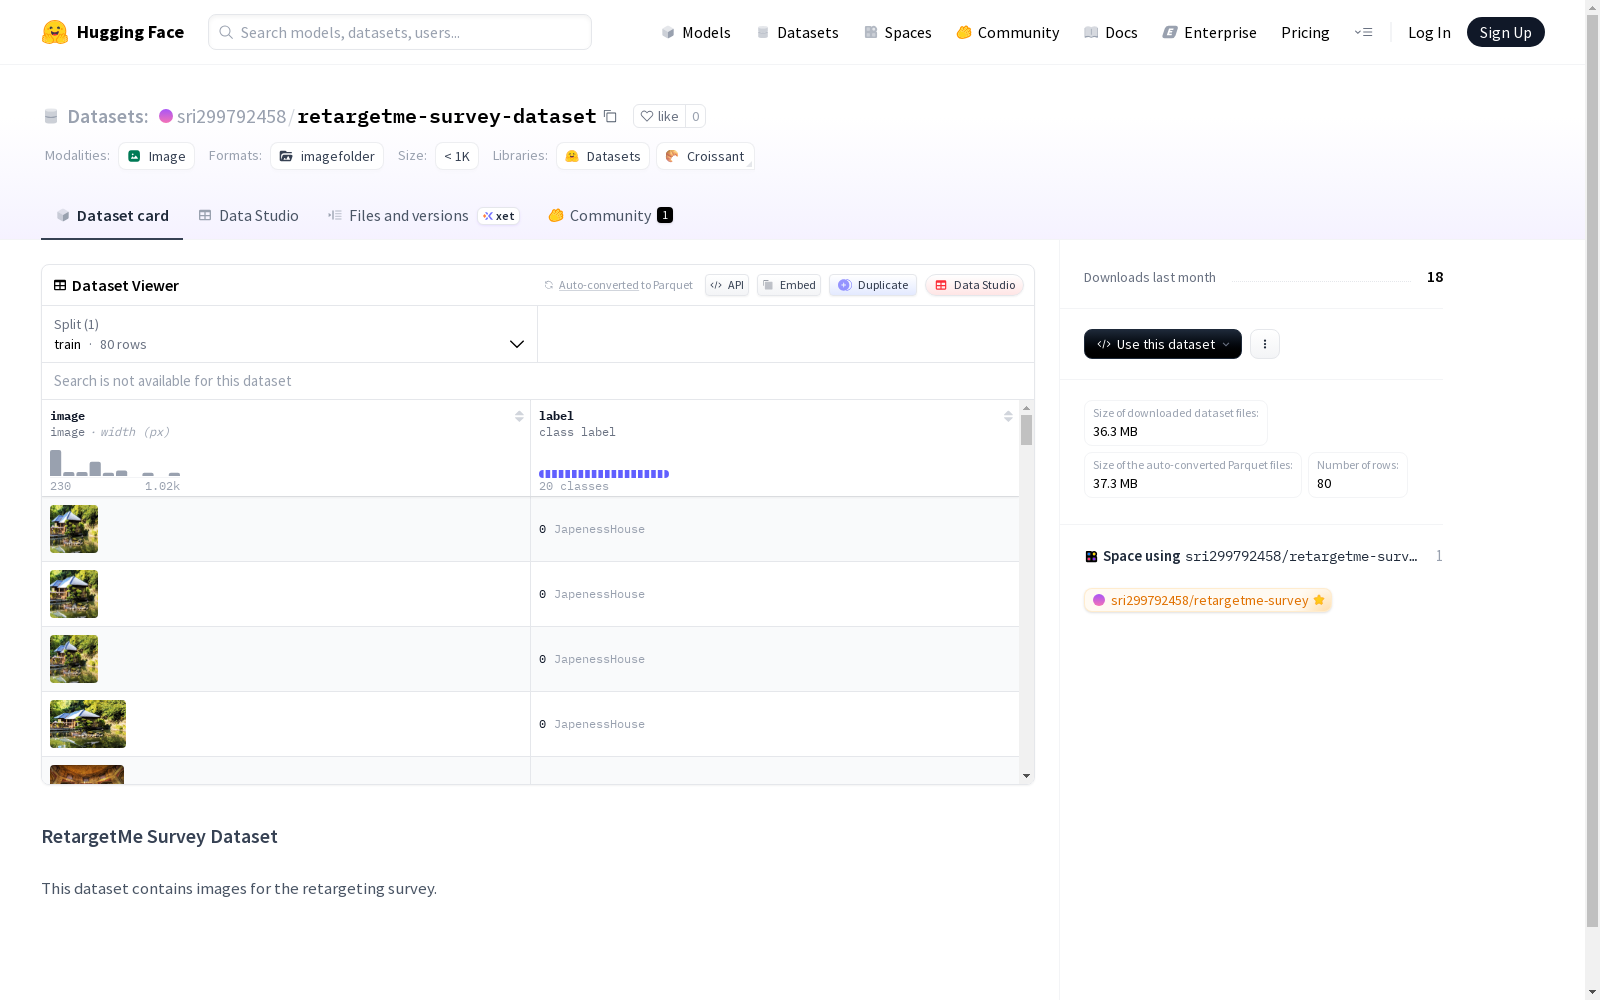Click the '36.3 MB' downloaded size value

pyautogui.click(x=1115, y=432)
